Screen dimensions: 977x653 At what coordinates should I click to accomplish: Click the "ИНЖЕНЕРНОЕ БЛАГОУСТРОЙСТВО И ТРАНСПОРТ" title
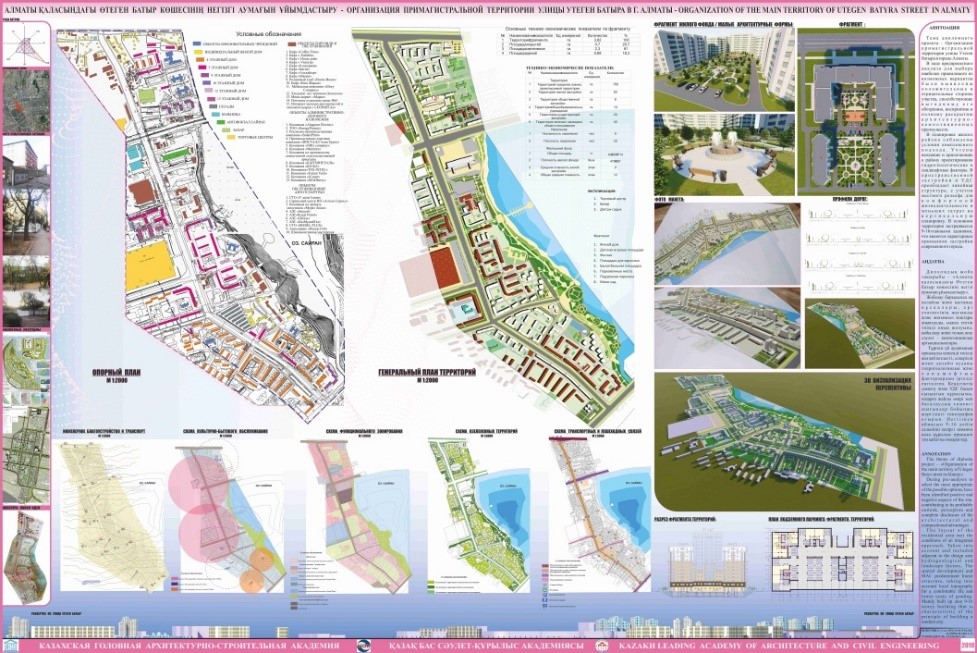(105, 431)
